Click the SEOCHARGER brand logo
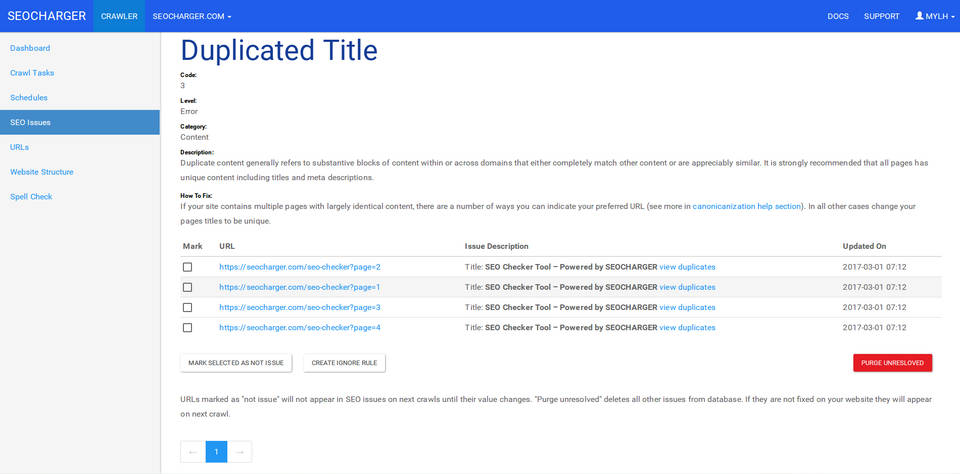 [46, 16]
